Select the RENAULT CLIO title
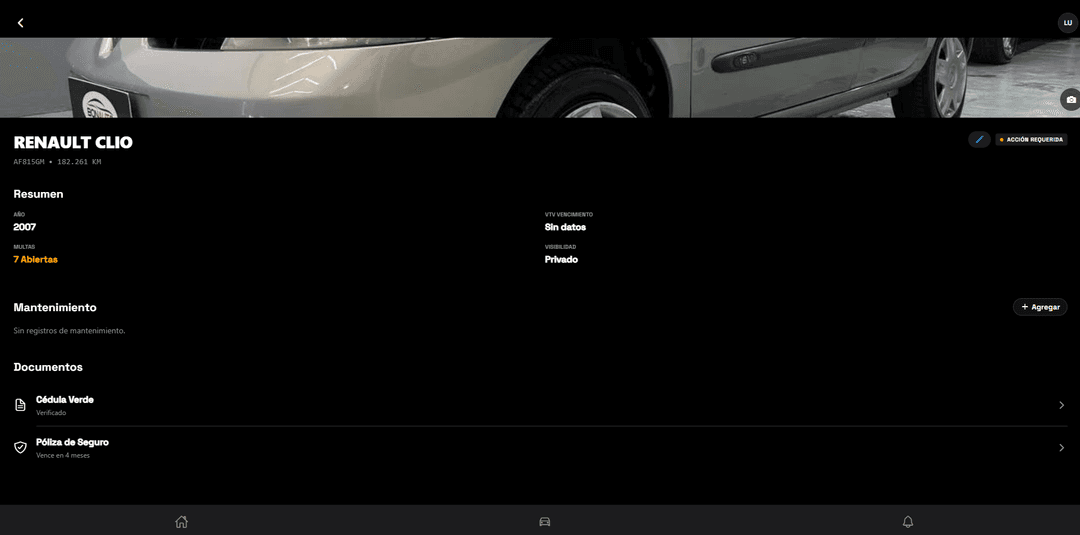 [x=73, y=143]
